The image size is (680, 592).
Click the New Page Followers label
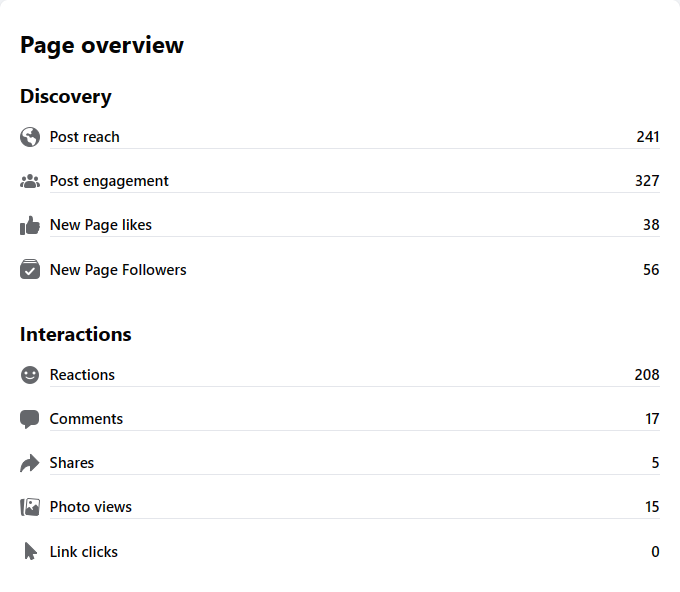(118, 269)
